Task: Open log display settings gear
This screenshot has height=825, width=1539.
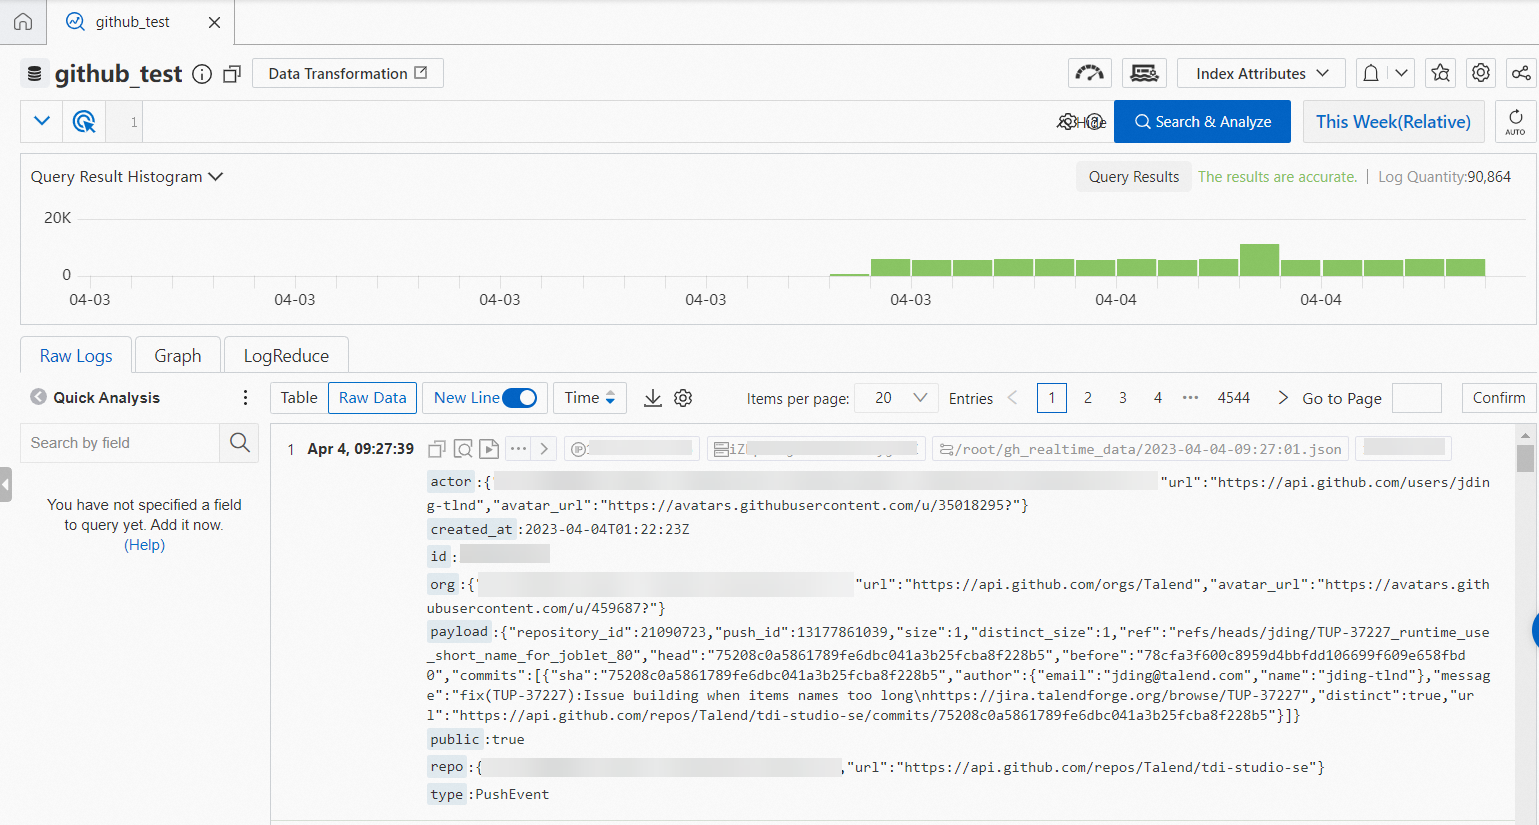Action: pos(683,398)
